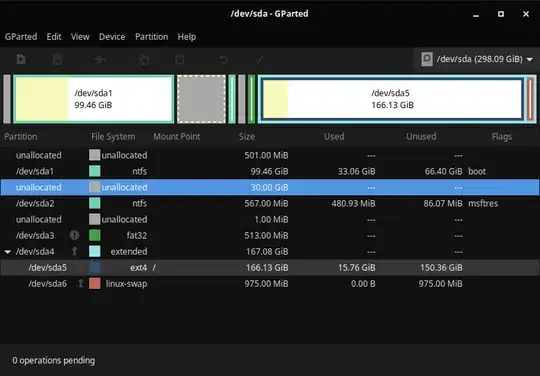This screenshot has height=376, width=540.
Task: Click the Paste partition toolbar icon
Action: tap(179, 60)
